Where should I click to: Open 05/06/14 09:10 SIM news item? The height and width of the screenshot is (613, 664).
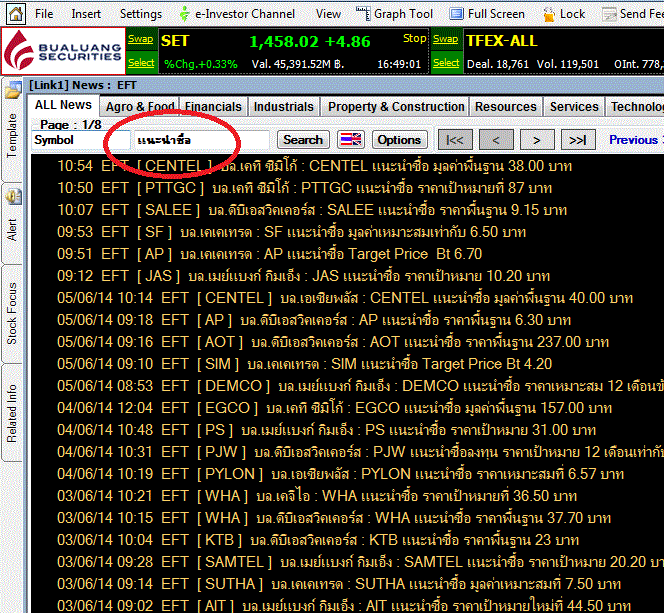[304, 364]
